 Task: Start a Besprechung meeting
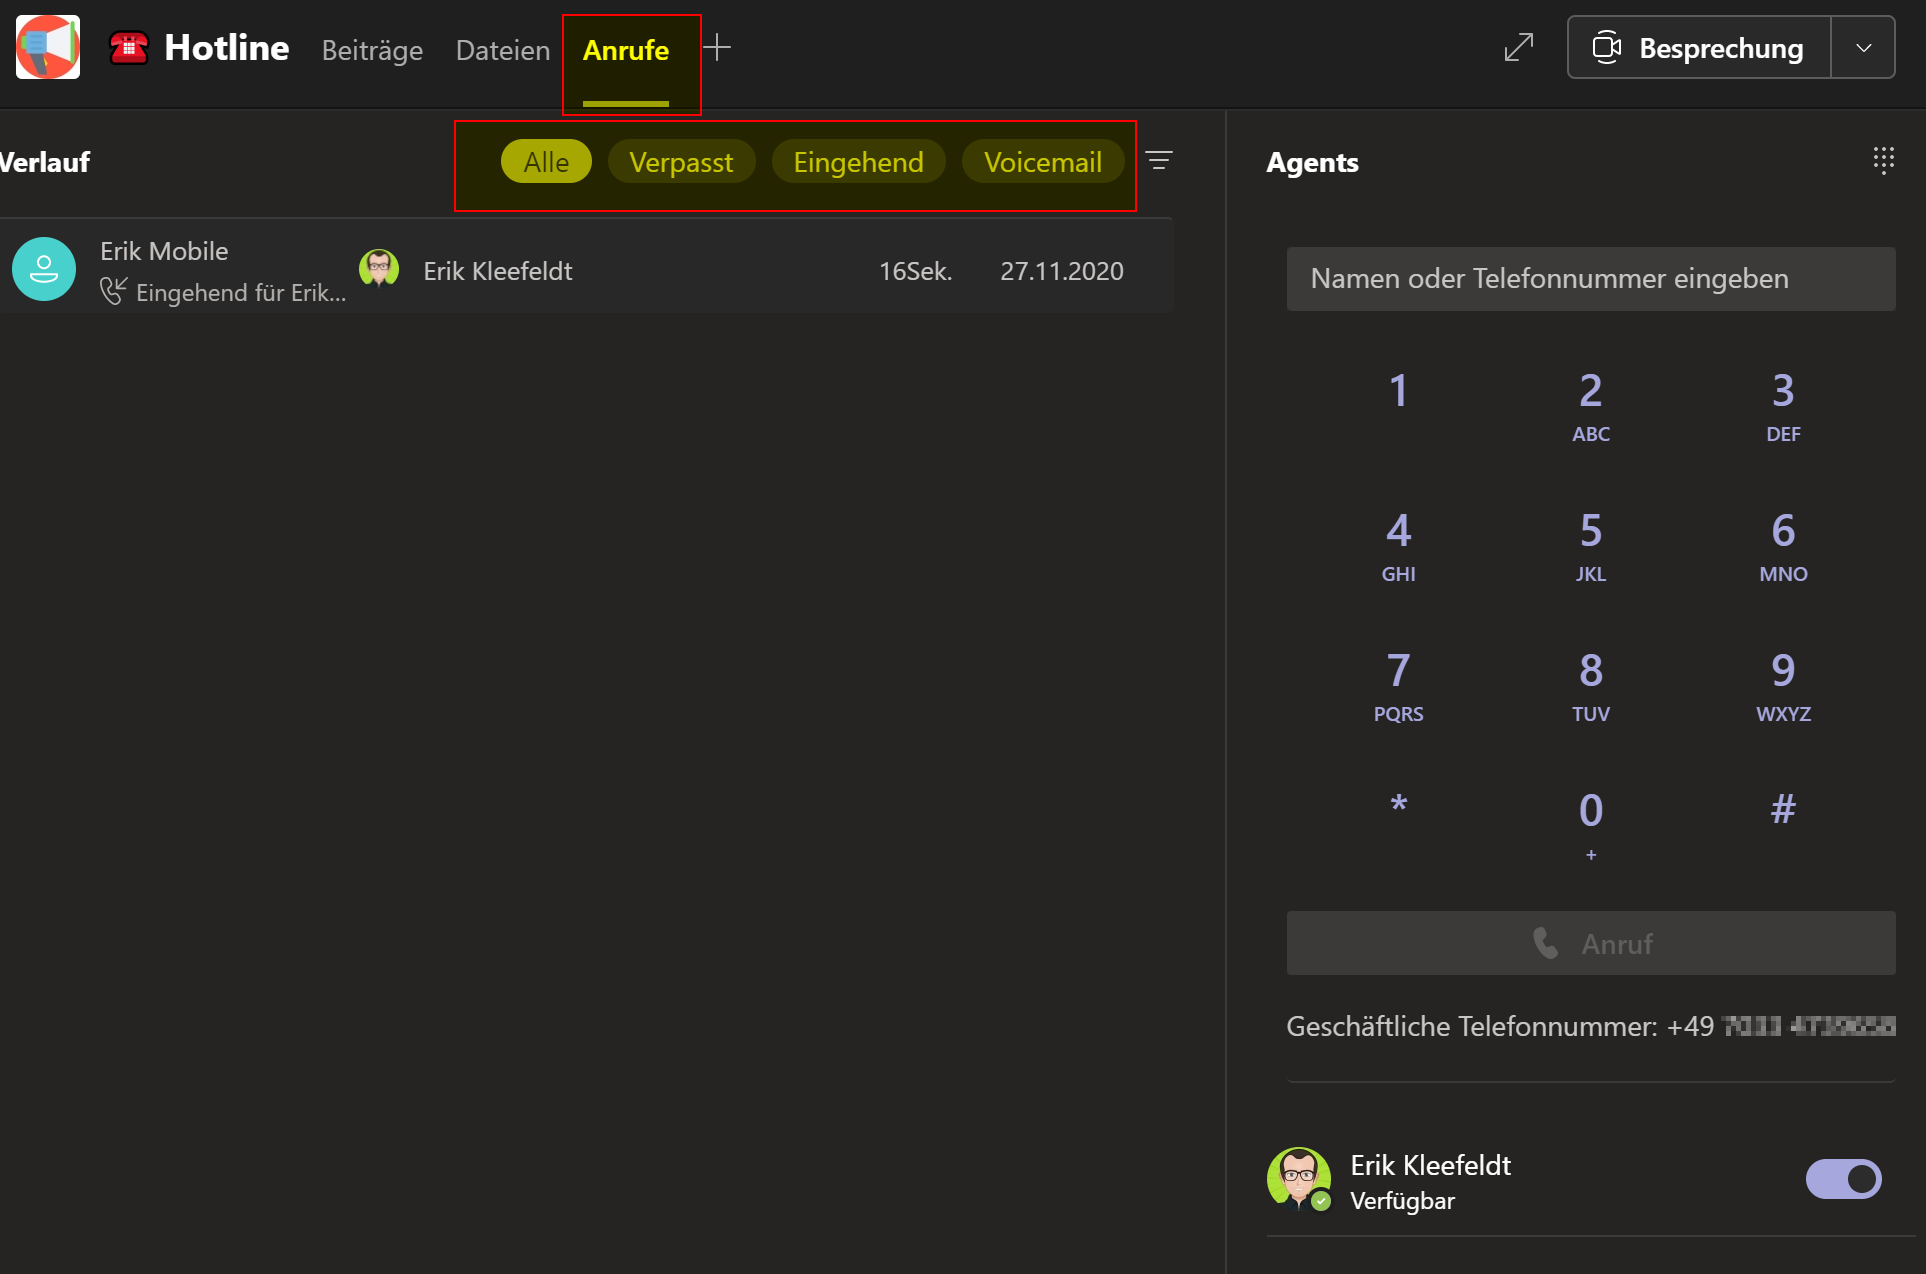1700,47
